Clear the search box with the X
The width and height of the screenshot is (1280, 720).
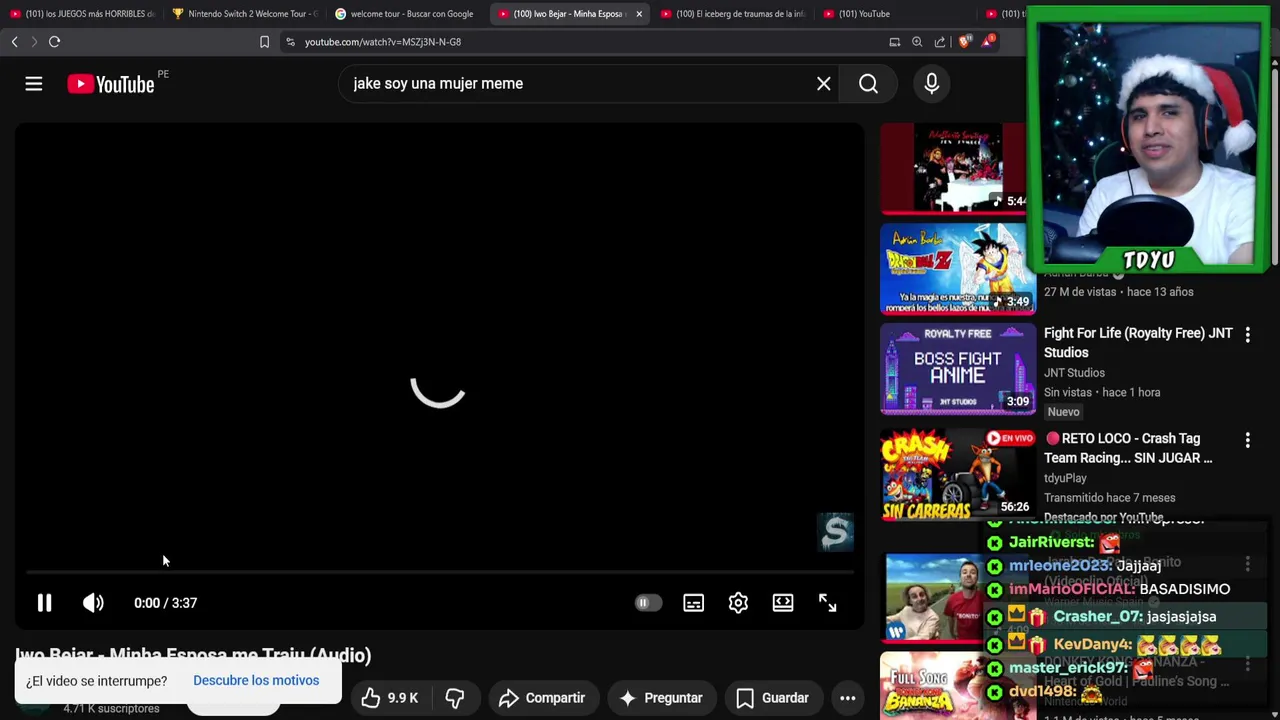click(823, 84)
